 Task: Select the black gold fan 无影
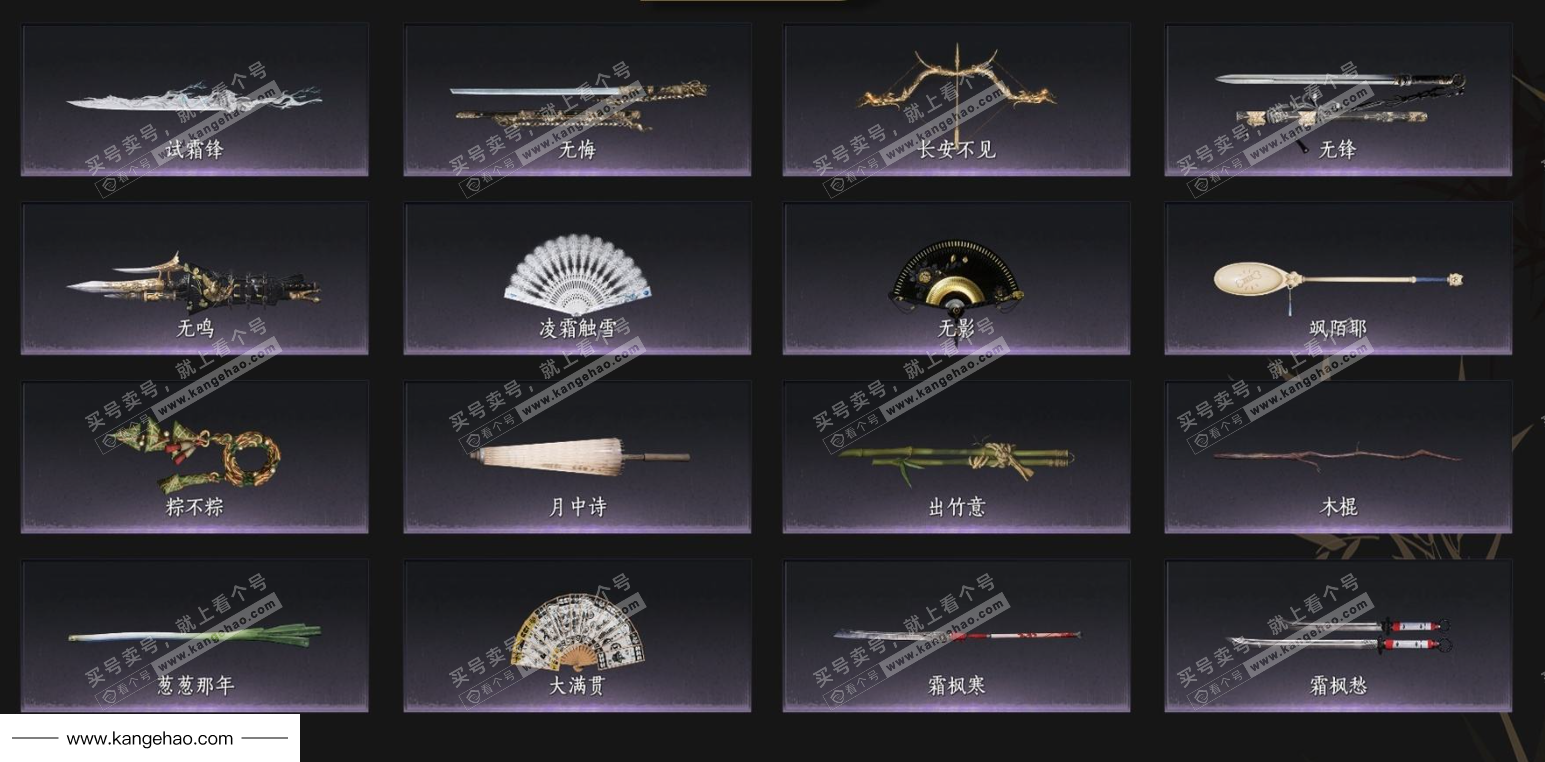tap(957, 273)
